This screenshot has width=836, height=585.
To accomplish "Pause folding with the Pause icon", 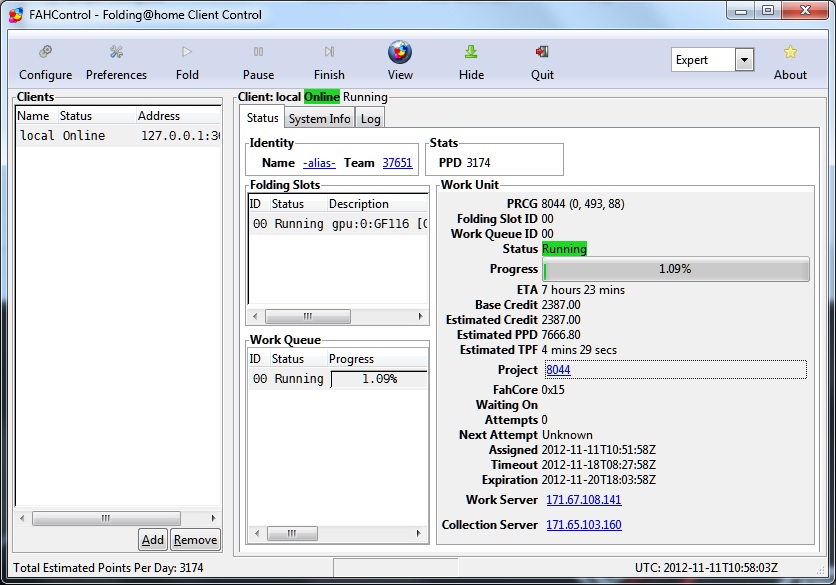I will pyautogui.click(x=258, y=52).
